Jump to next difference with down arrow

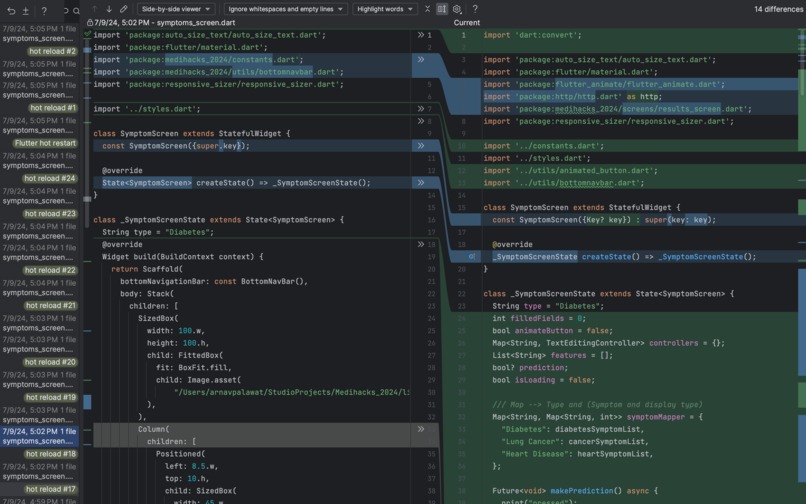[x=109, y=9]
